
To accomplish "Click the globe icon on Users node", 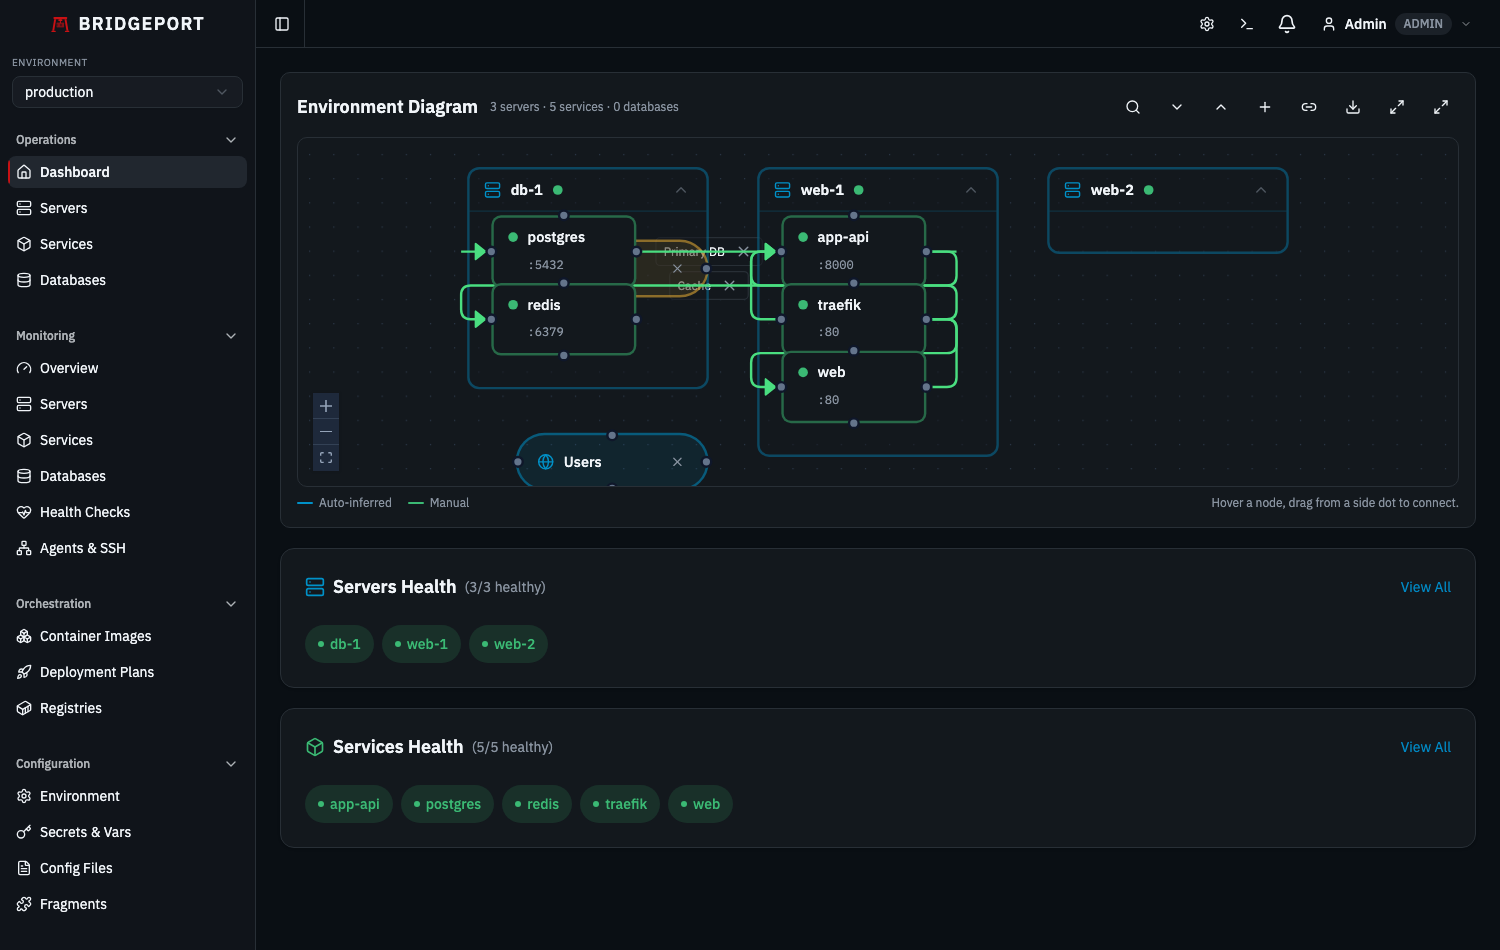I will (546, 462).
